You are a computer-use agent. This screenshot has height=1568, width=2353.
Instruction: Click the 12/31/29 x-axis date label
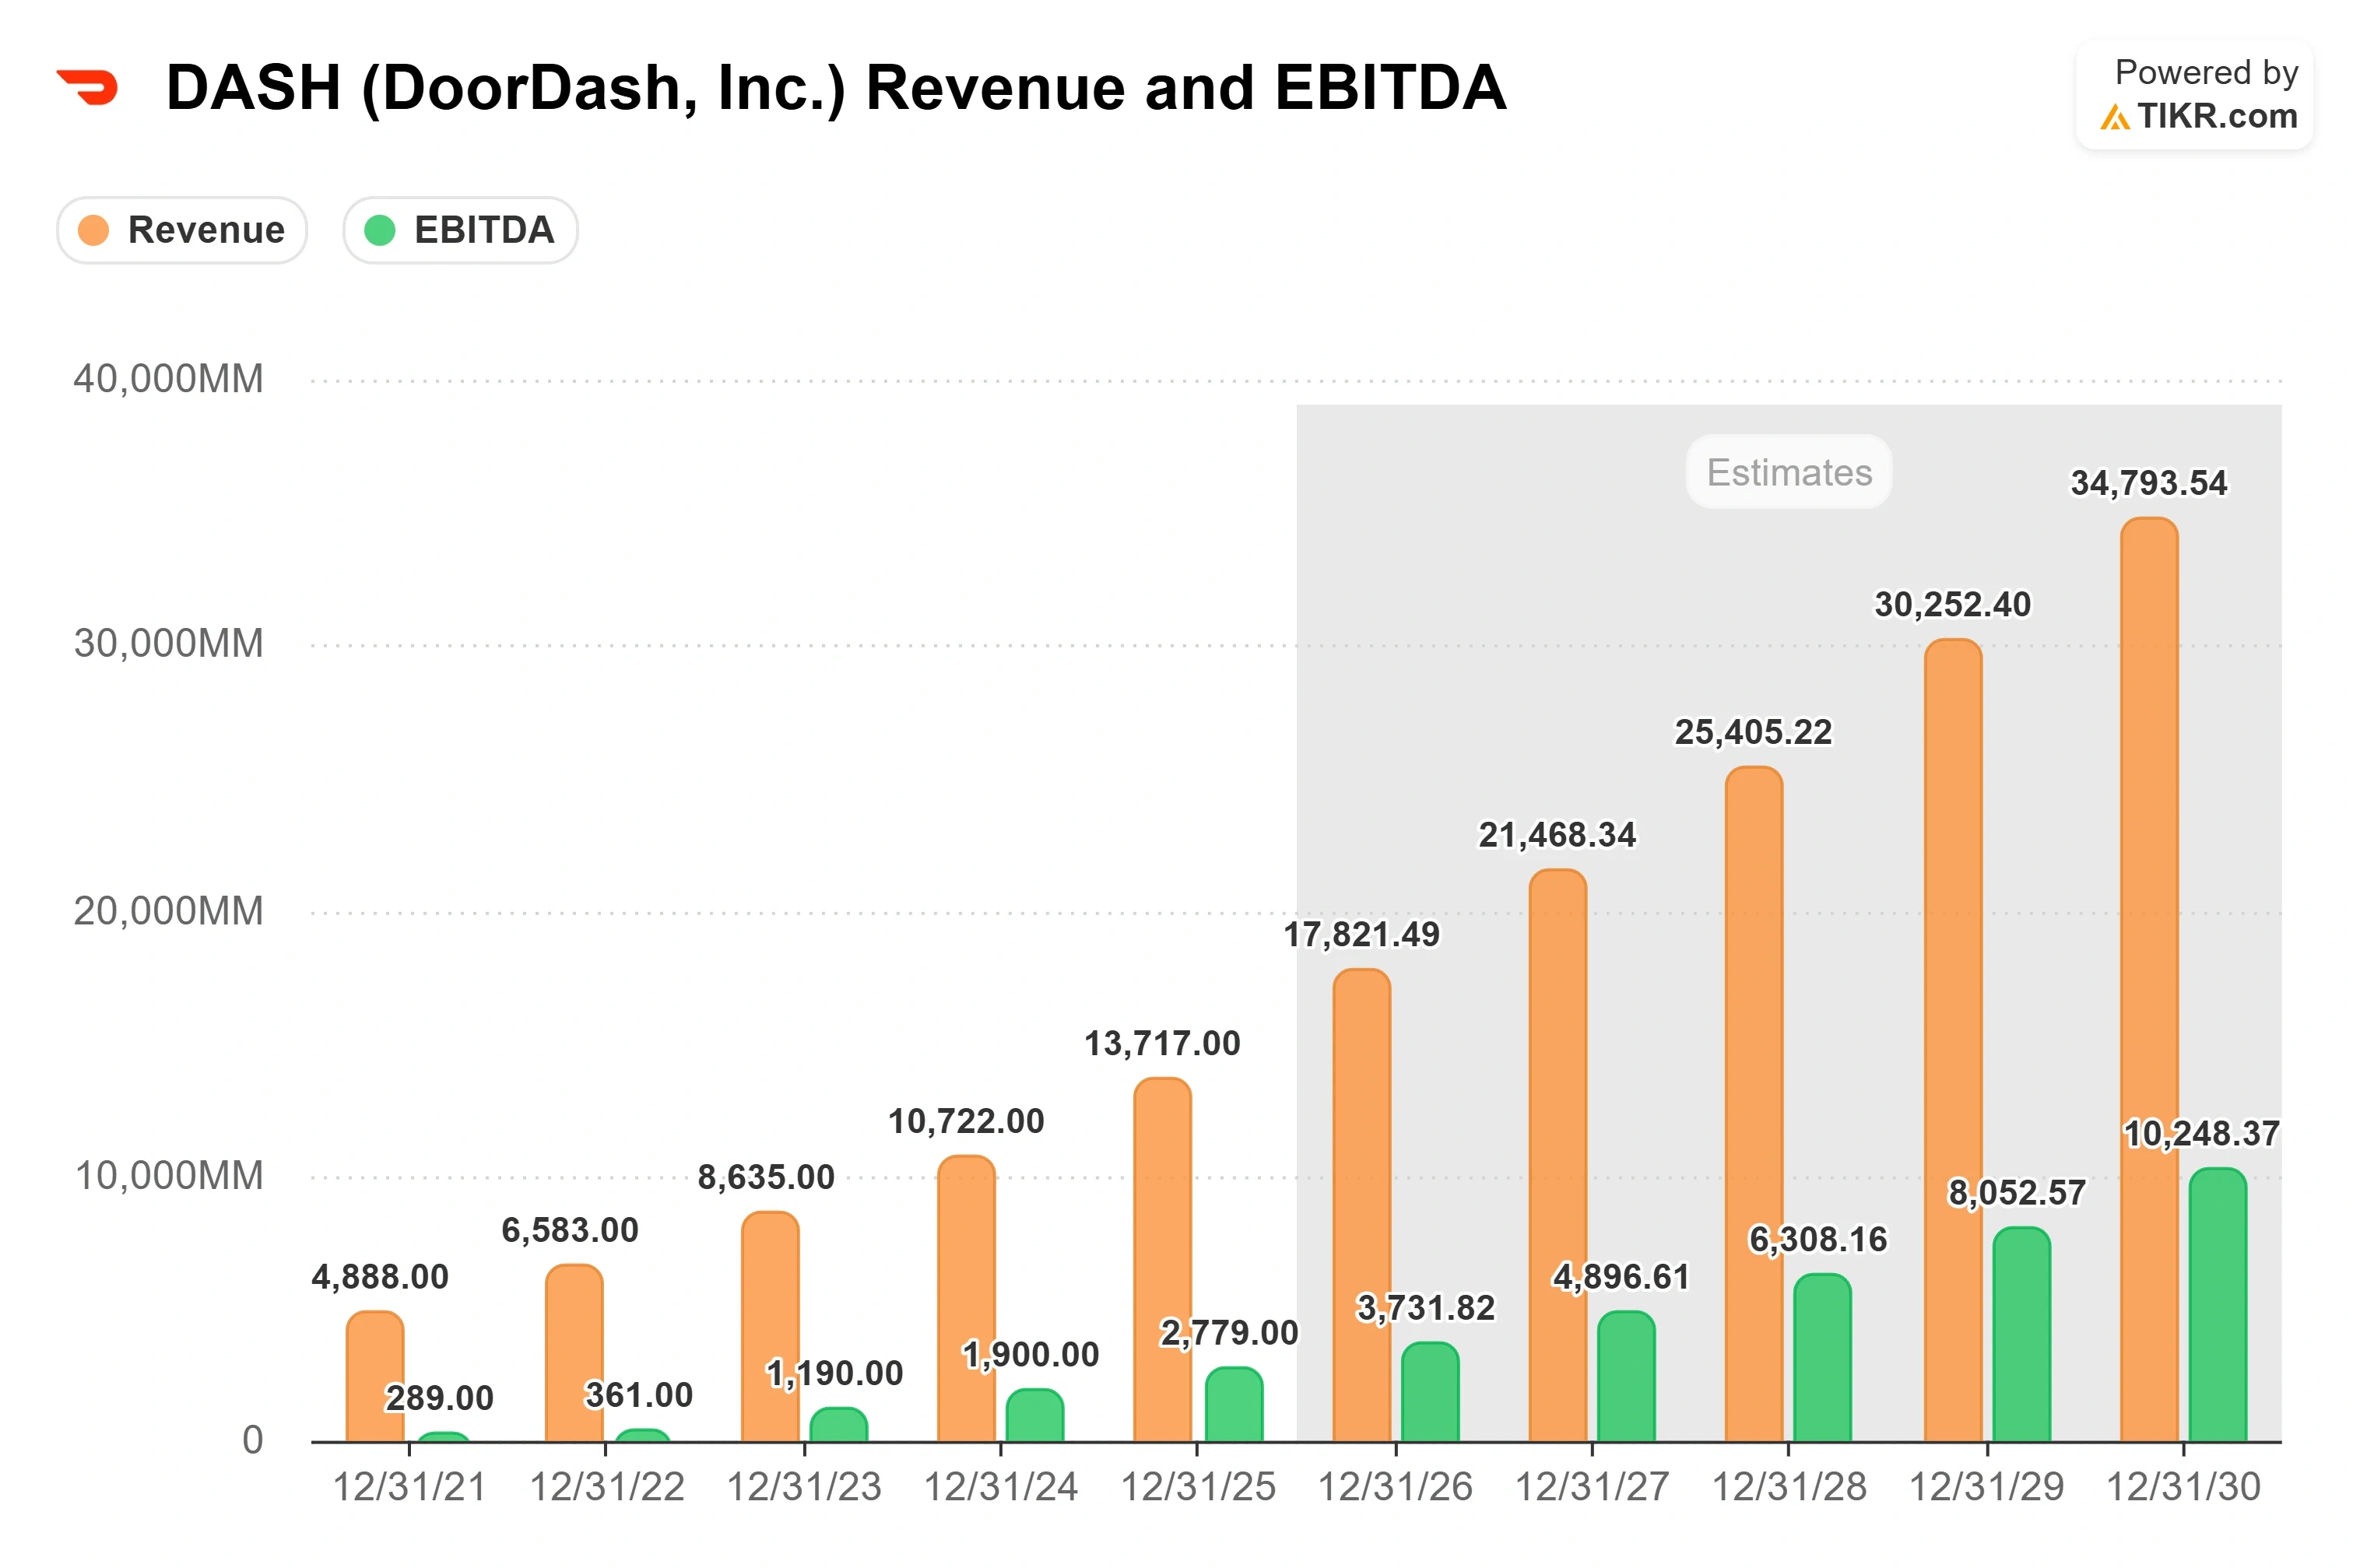click(1986, 1487)
